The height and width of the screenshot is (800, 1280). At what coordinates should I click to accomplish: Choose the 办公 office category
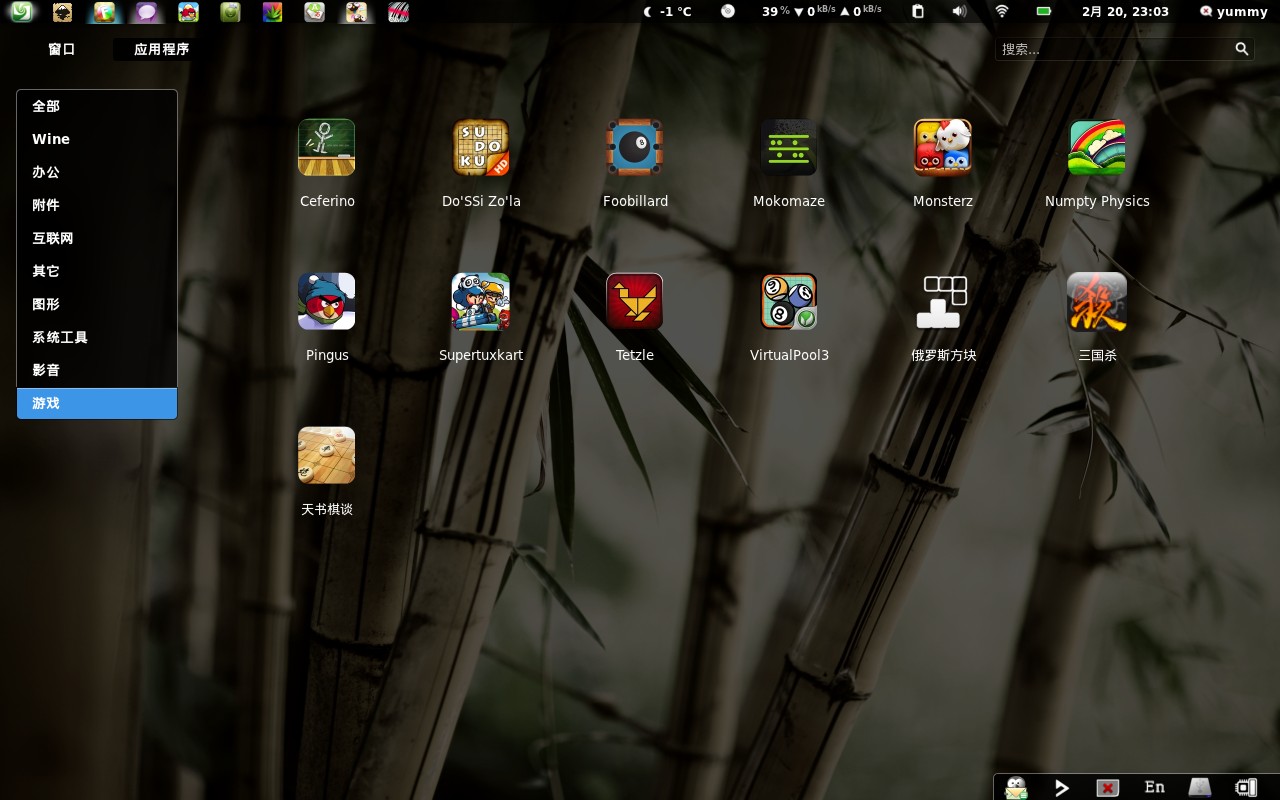pos(97,172)
